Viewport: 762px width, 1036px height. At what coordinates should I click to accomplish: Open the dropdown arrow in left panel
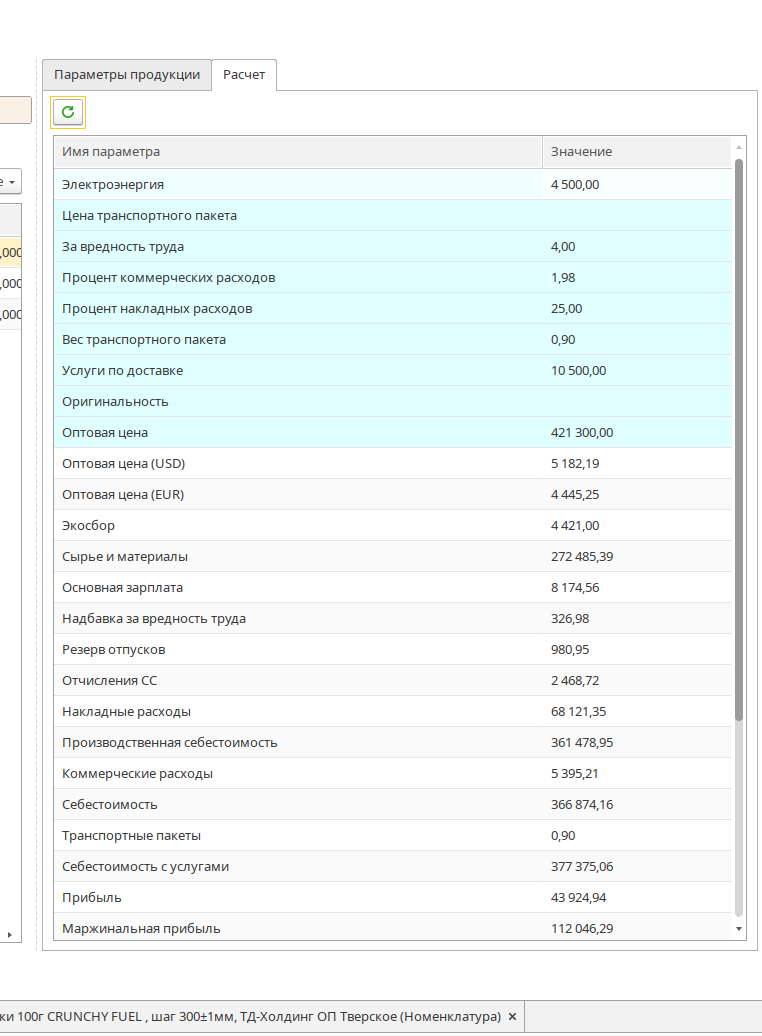(x=11, y=182)
